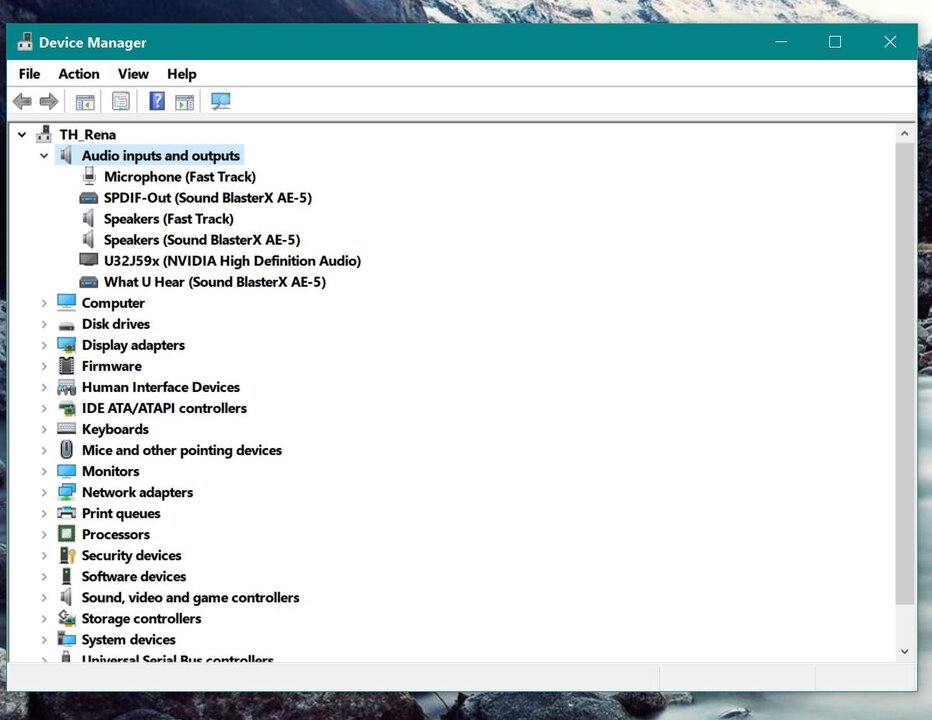The image size is (932, 720).
Task: Select the Security devices label
Action: coord(131,555)
